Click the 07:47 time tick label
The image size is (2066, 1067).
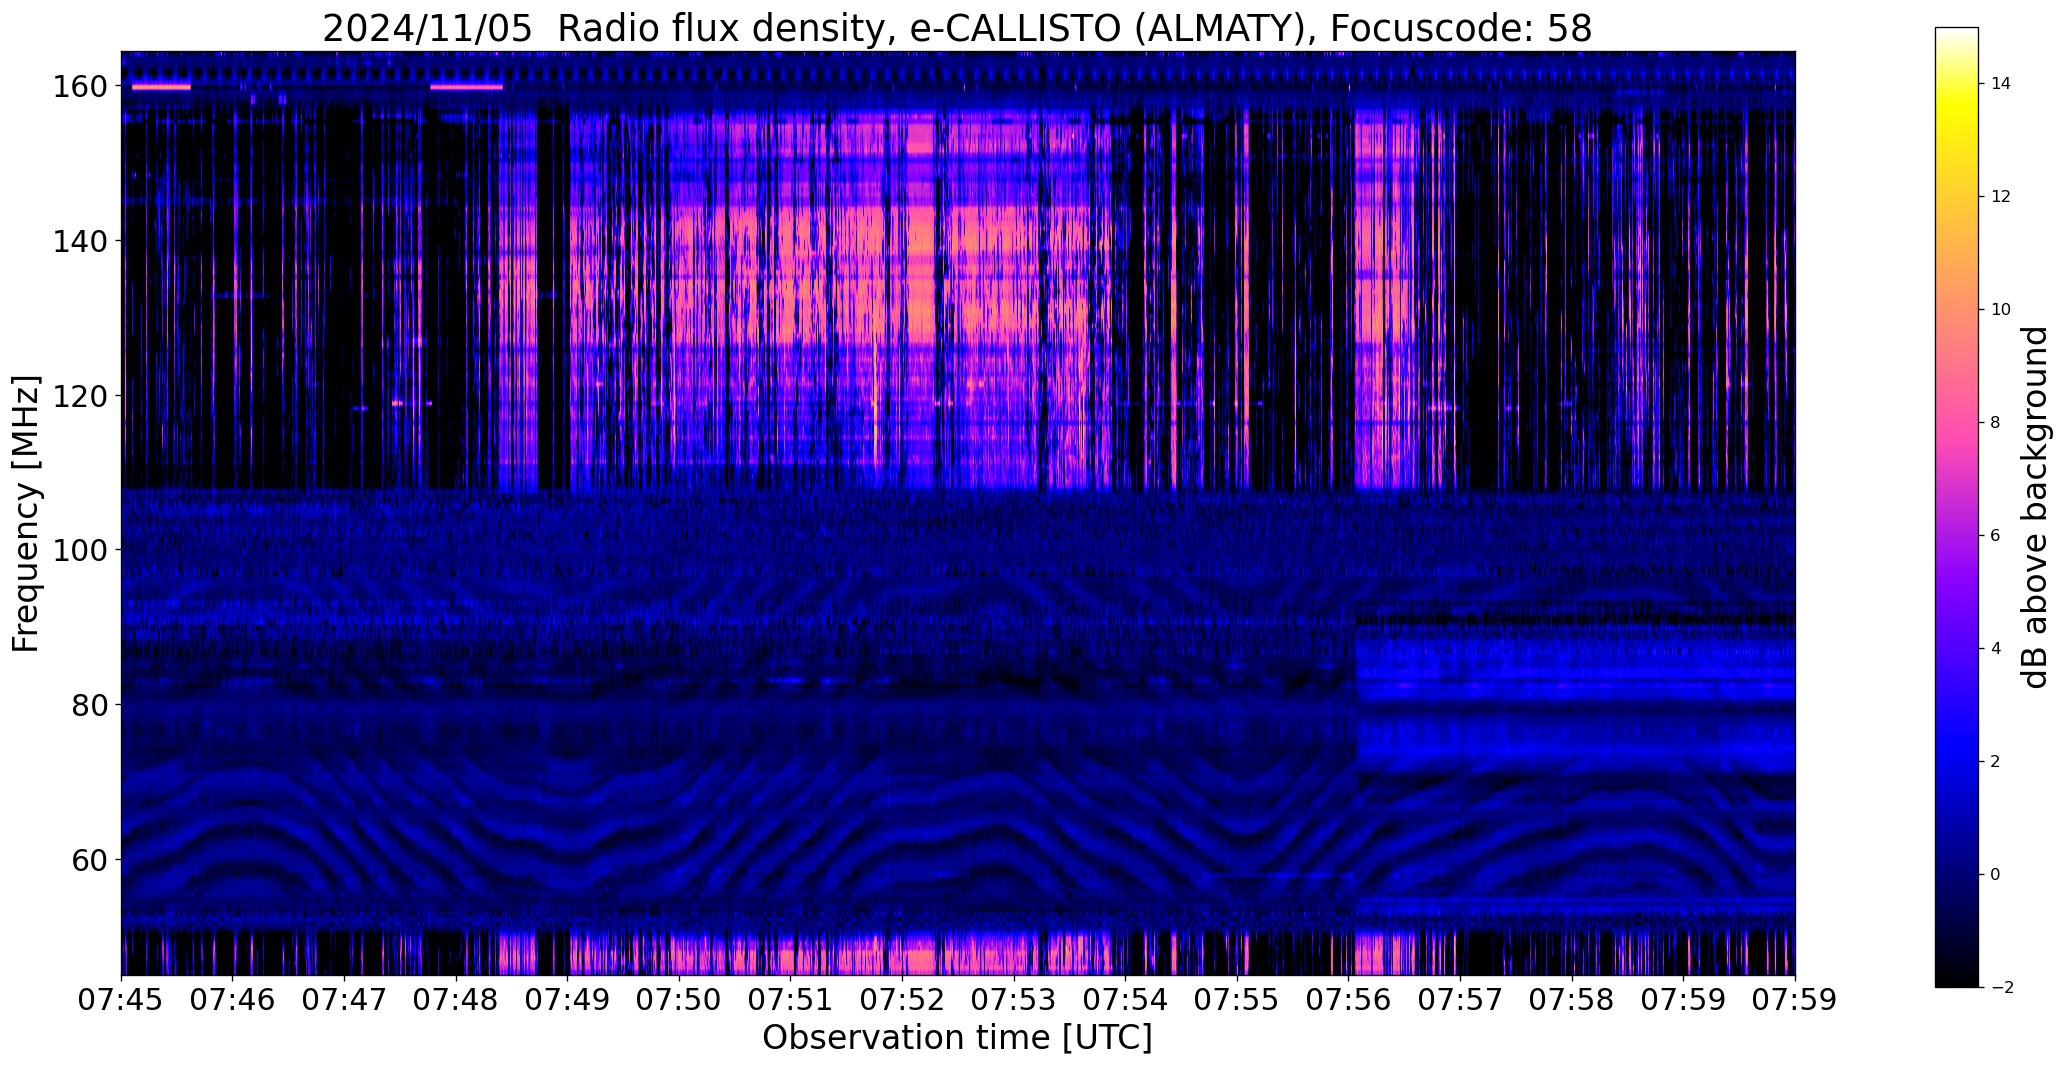345,1000
